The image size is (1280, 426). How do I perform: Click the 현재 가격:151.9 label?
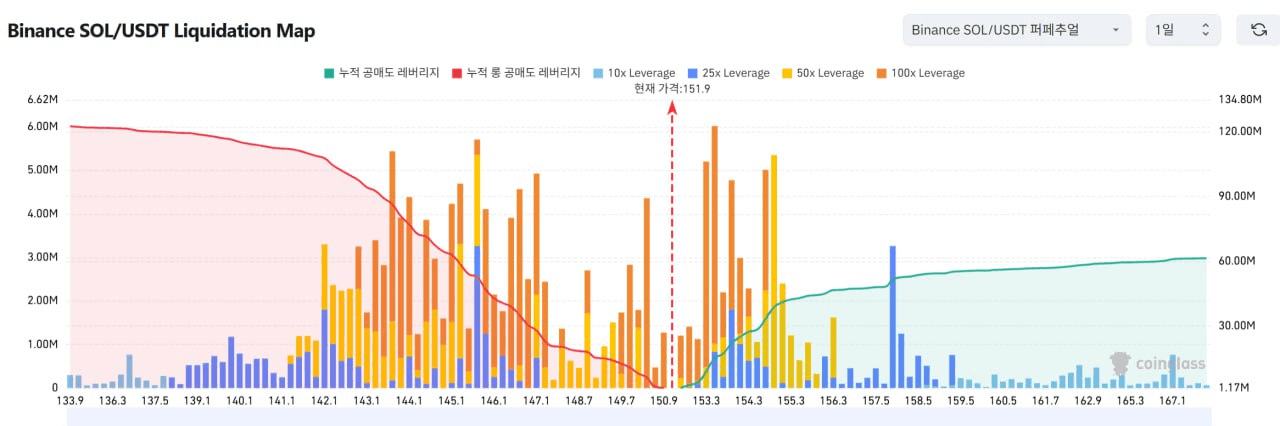[x=672, y=89]
